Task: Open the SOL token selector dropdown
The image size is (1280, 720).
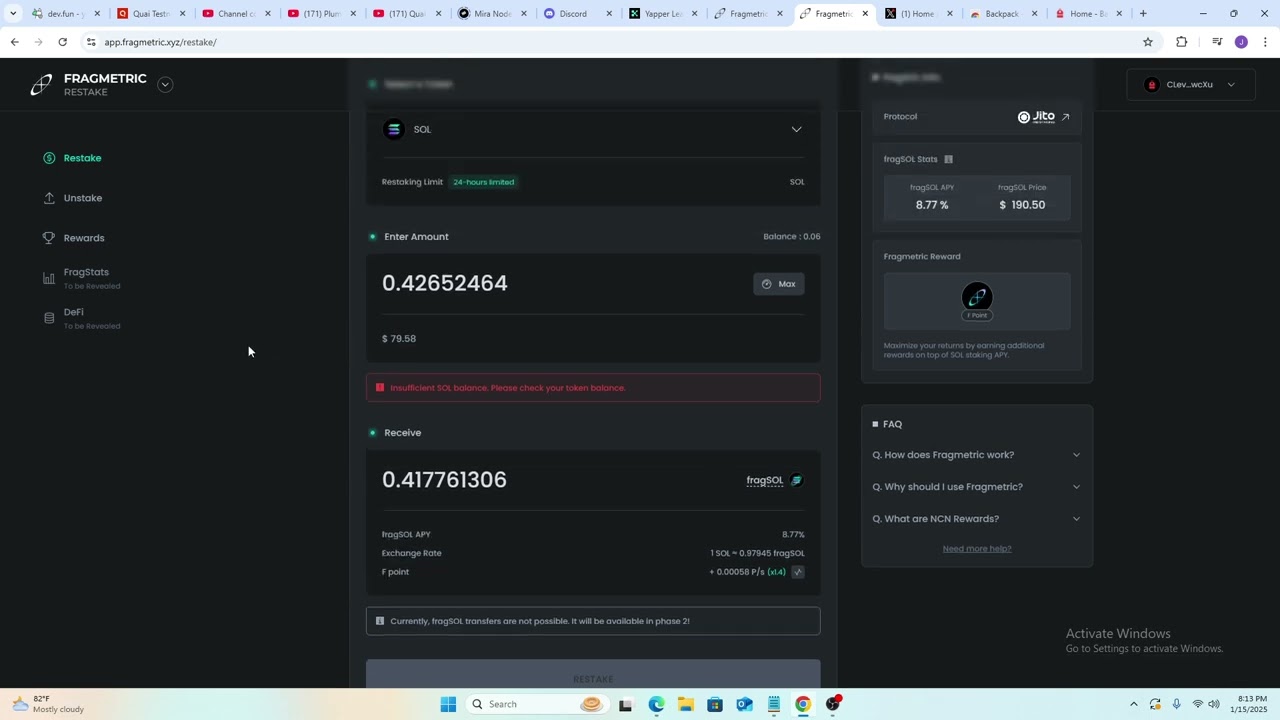Action: click(796, 129)
